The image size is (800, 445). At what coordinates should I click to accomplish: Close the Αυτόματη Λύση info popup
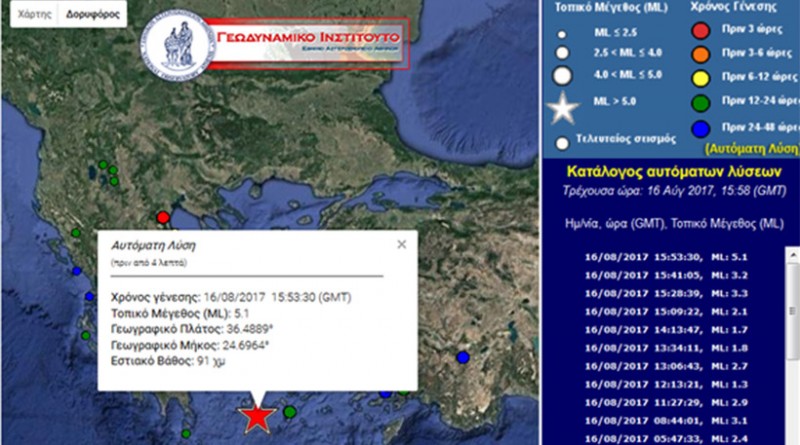(x=402, y=243)
